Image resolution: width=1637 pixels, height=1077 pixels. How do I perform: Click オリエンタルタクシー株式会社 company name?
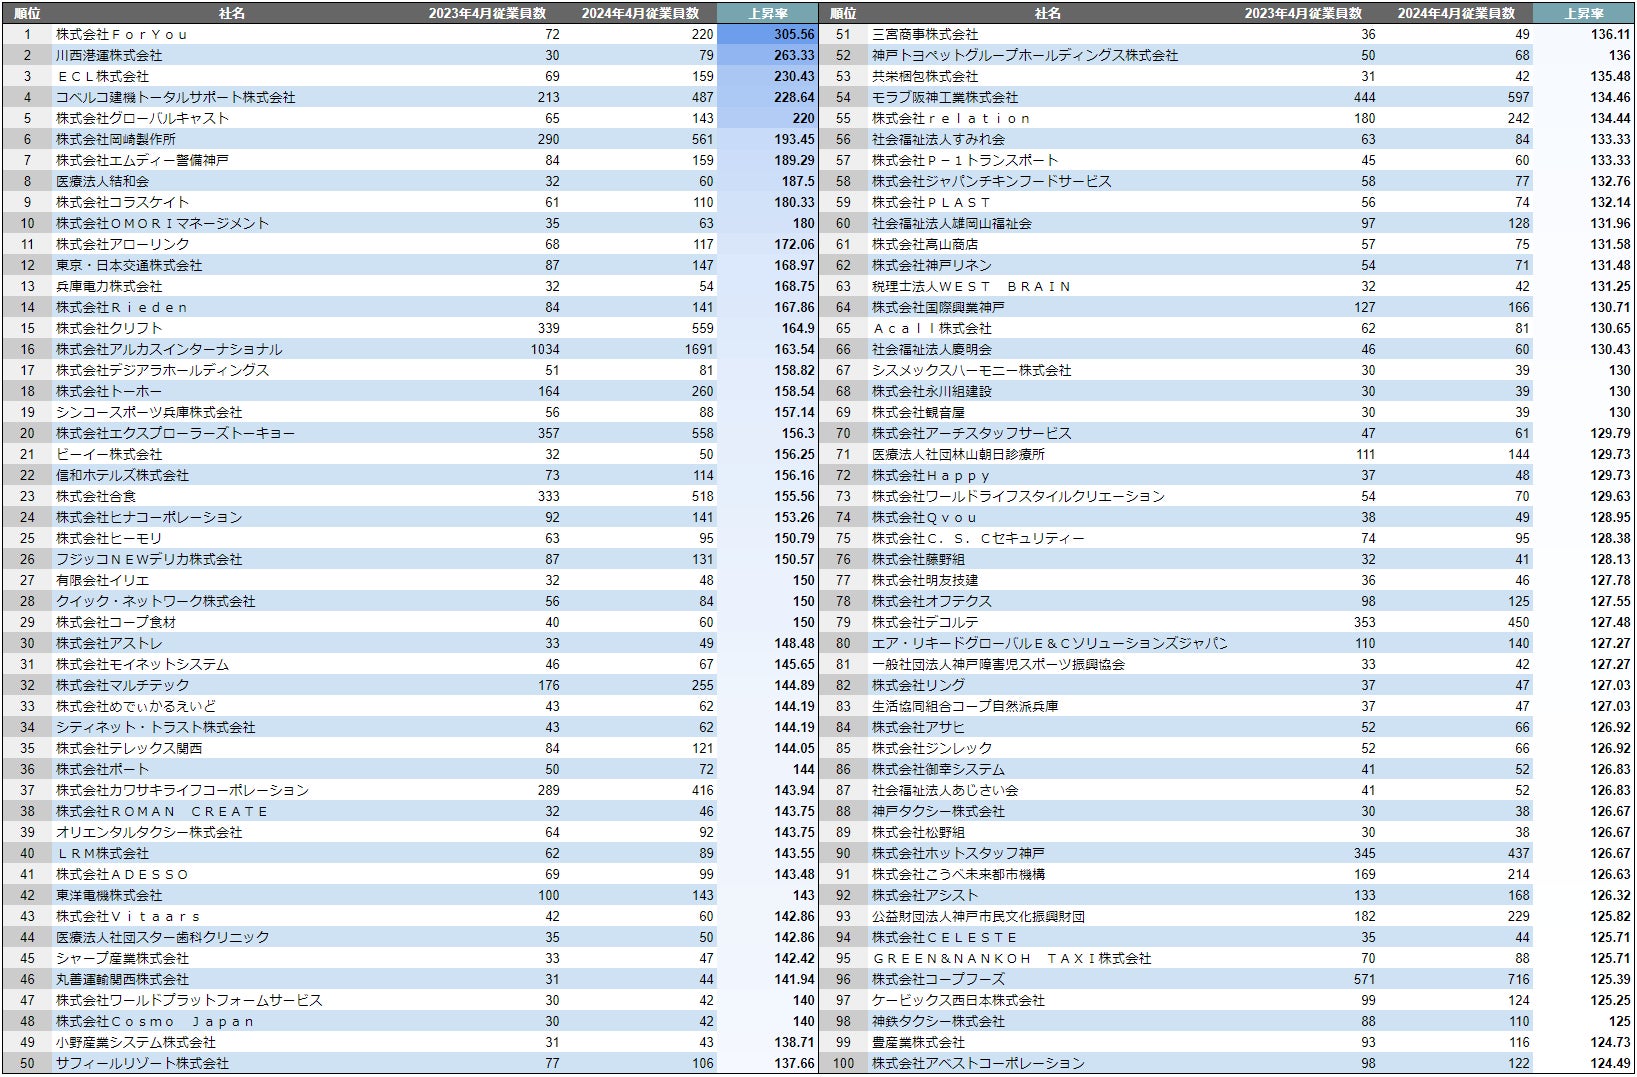pyautogui.click(x=149, y=832)
